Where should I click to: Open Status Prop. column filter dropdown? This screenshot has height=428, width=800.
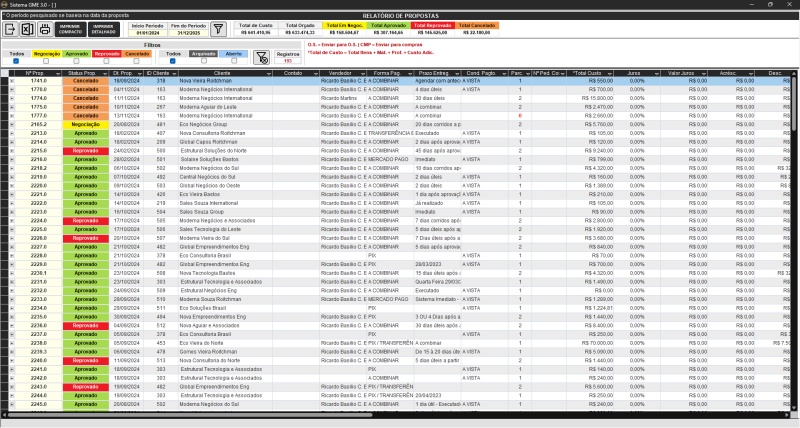tap(104, 73)
